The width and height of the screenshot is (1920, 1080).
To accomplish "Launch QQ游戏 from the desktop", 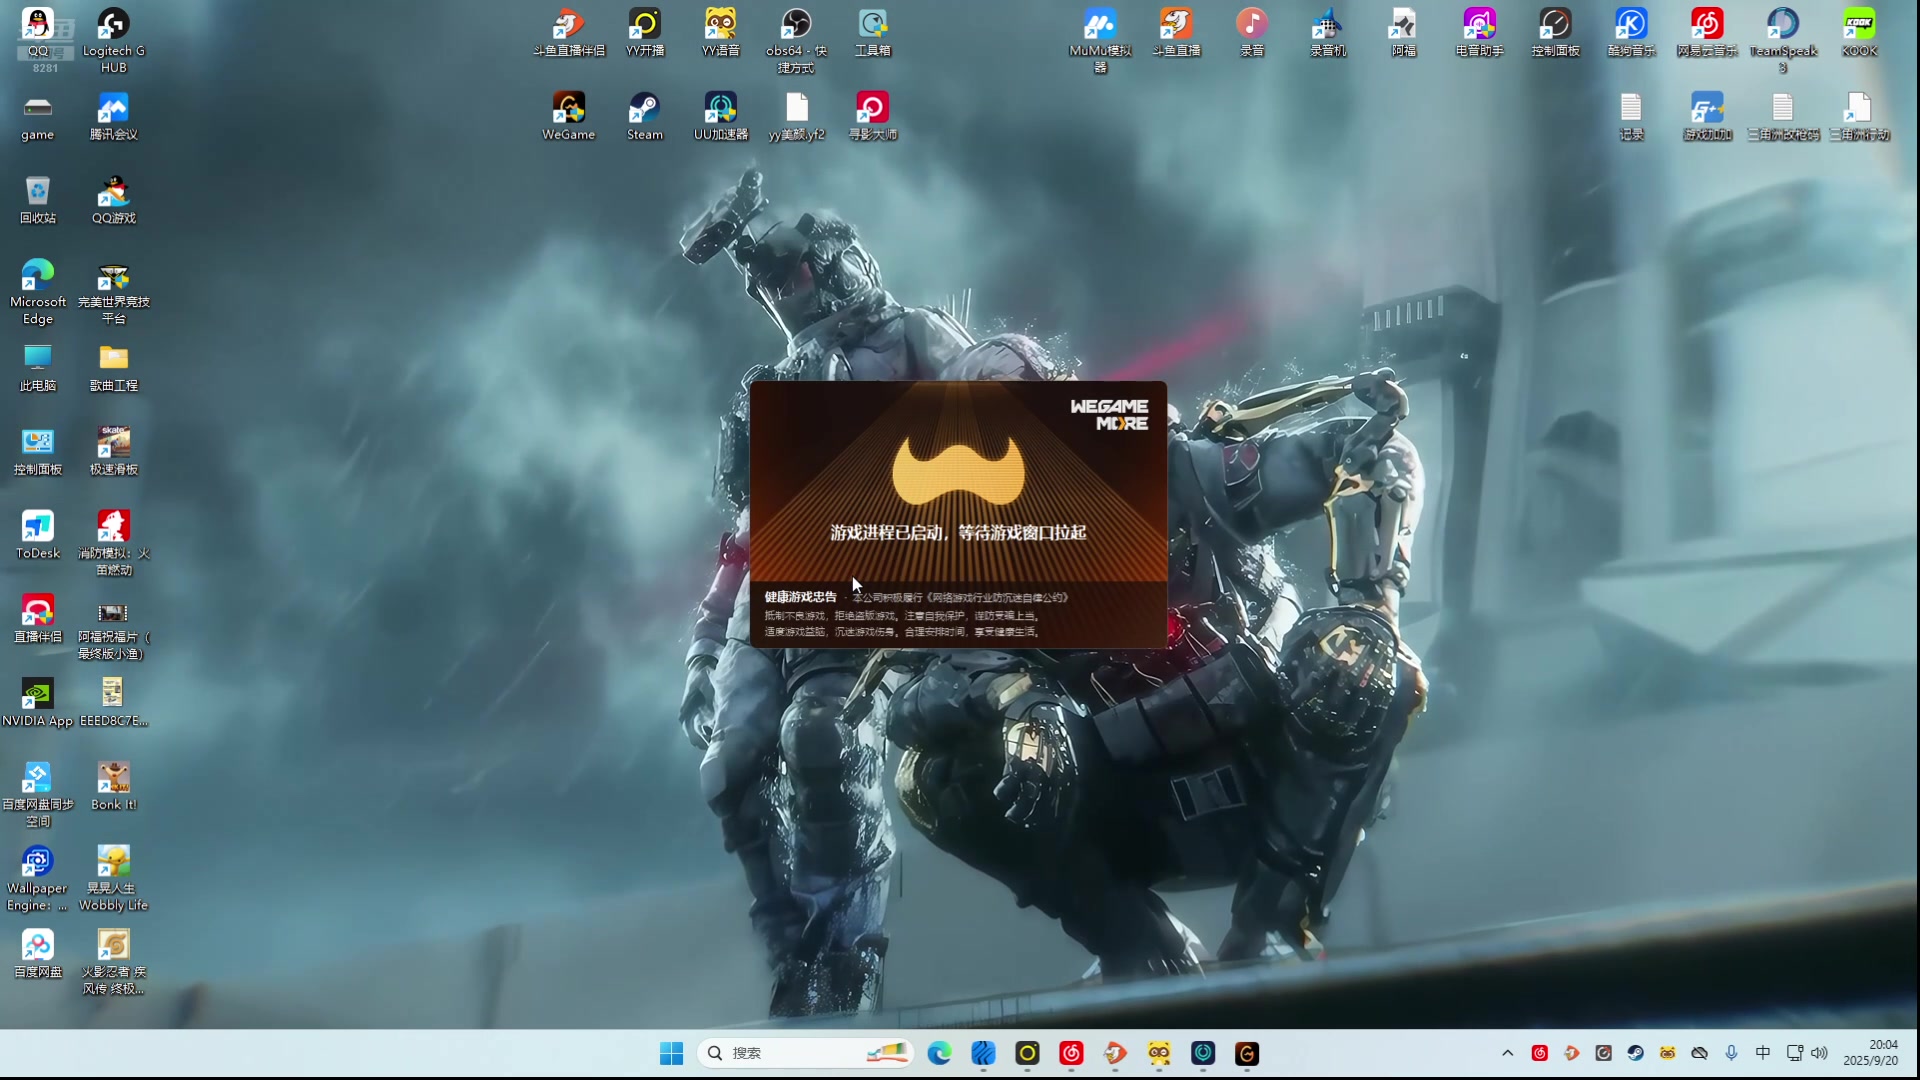I will coord(113,200).
